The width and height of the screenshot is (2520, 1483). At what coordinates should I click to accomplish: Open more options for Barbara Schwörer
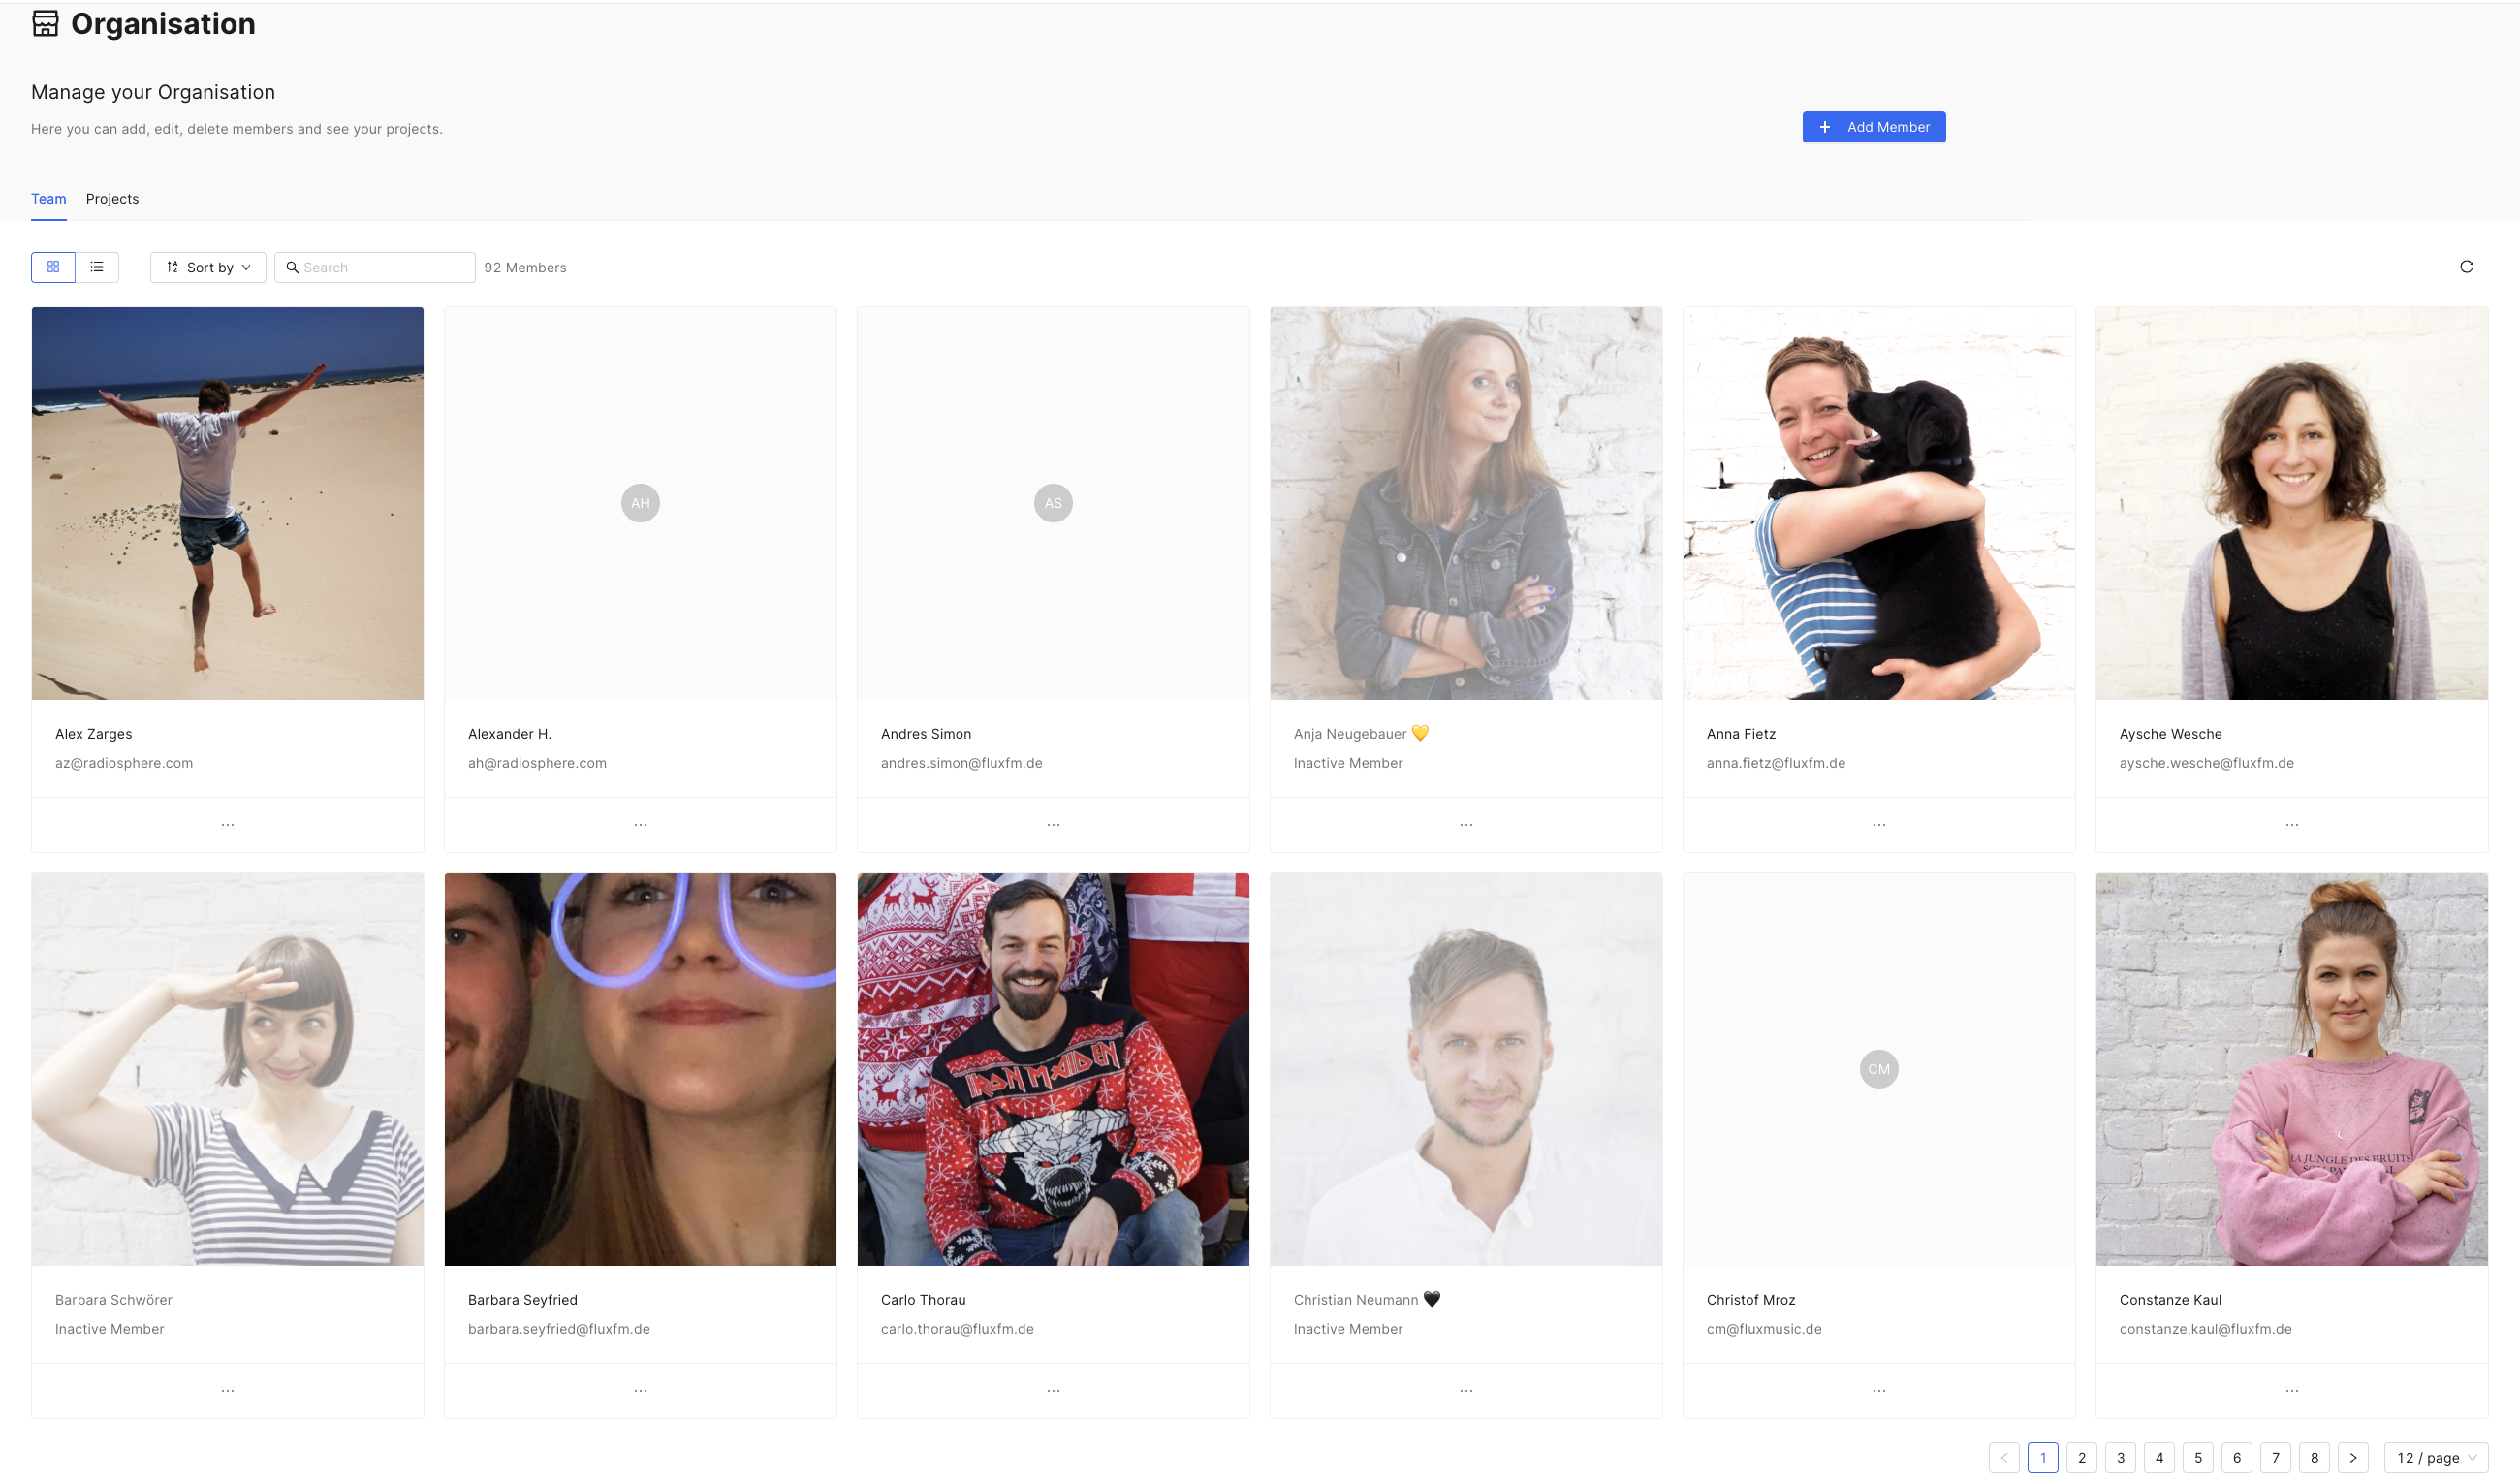[x=228, y=1391]
